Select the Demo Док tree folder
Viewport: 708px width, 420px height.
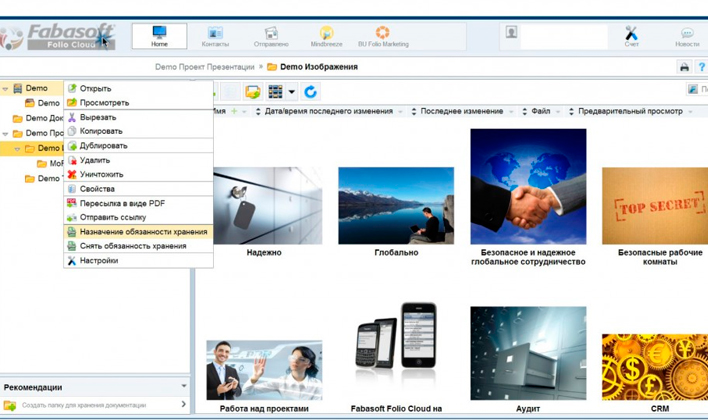click(x=38, y=118)
